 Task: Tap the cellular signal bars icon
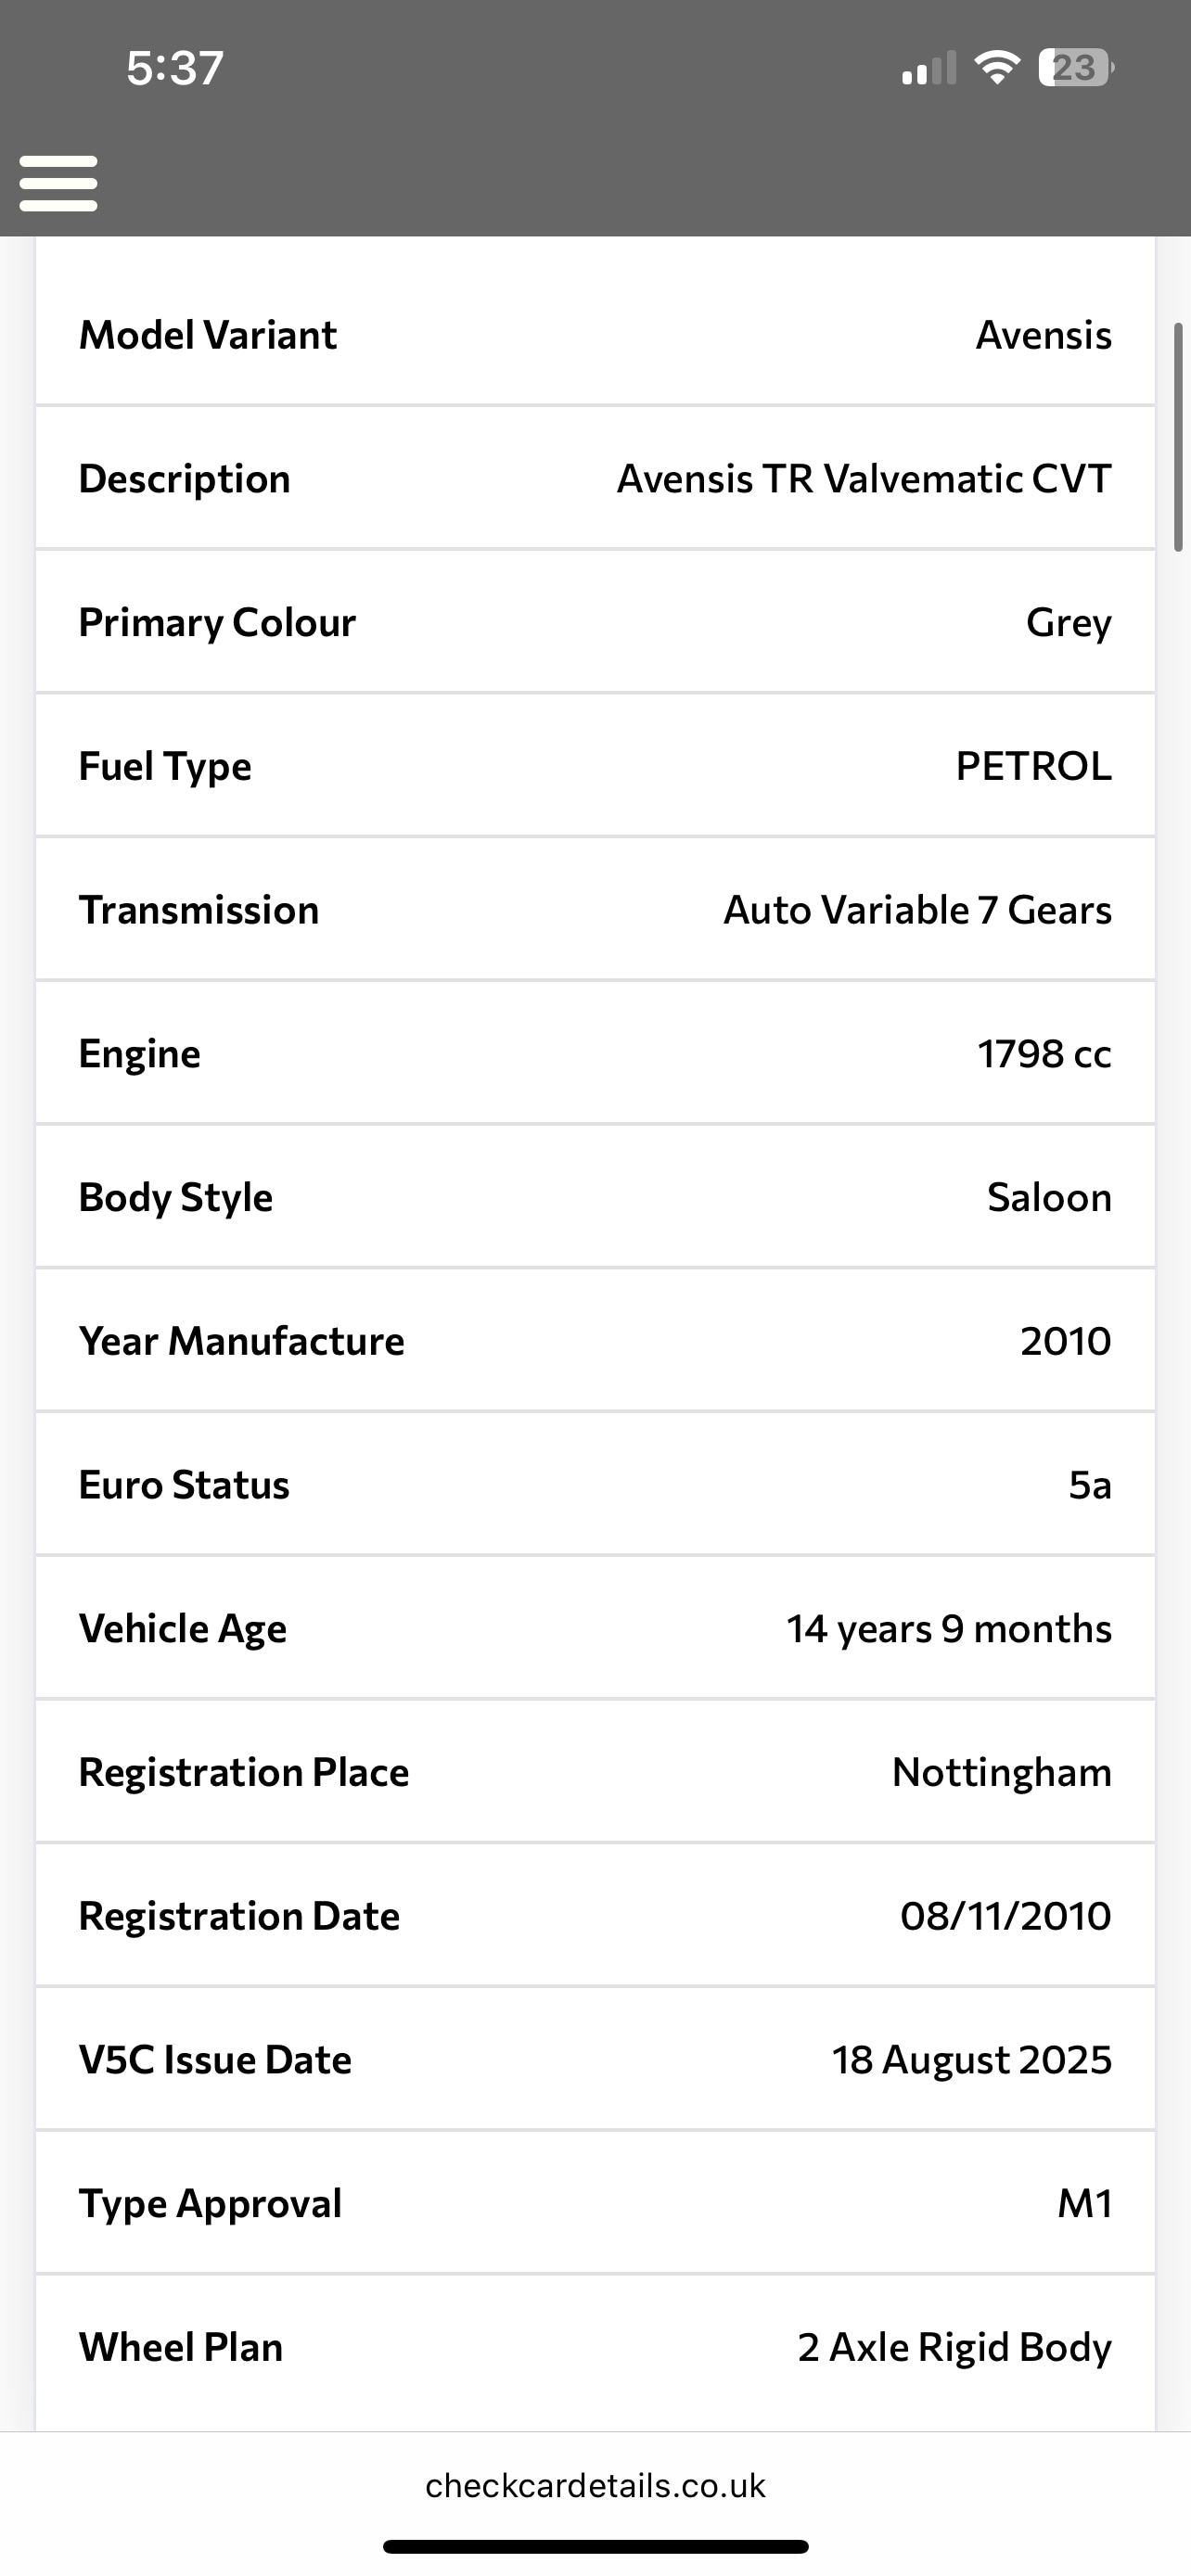[x=929, y=68]
